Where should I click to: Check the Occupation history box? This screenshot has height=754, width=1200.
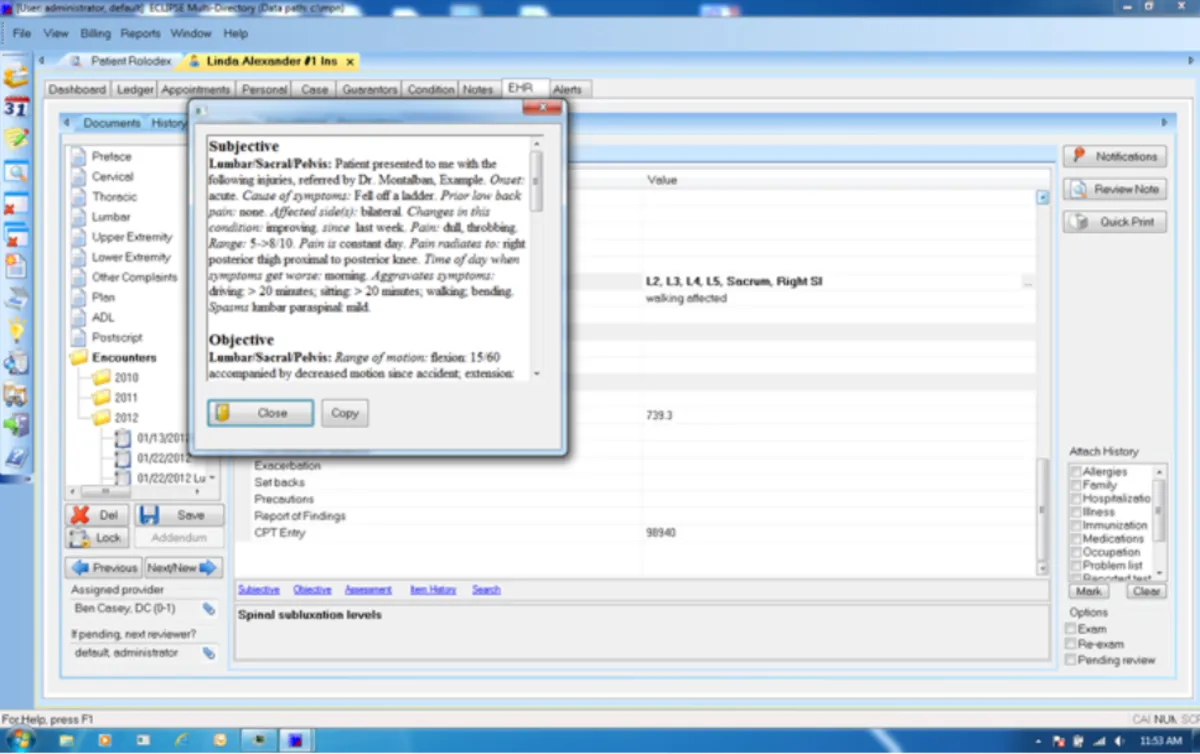1076,552
